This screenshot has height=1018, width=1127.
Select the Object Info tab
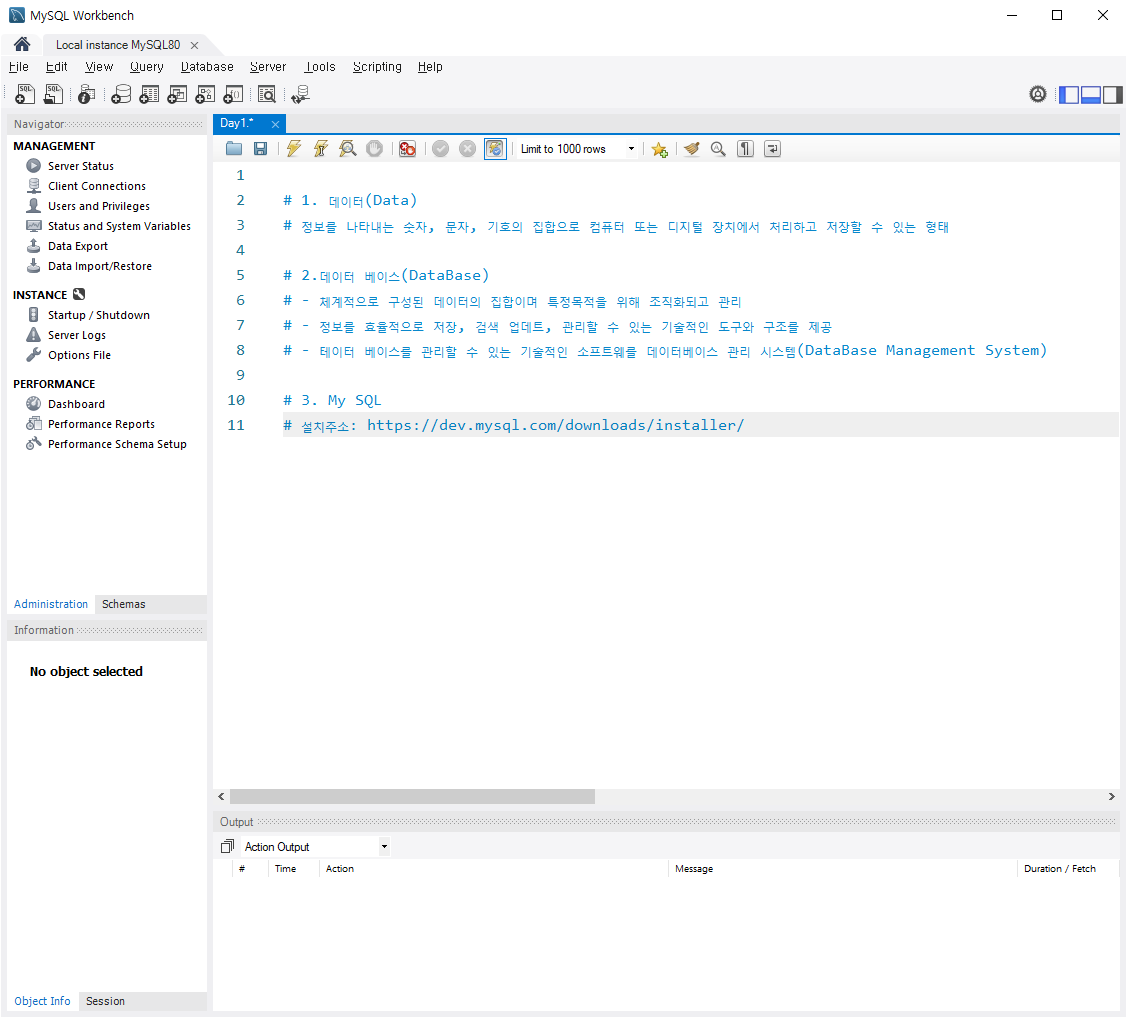[x=42, y=1001]
